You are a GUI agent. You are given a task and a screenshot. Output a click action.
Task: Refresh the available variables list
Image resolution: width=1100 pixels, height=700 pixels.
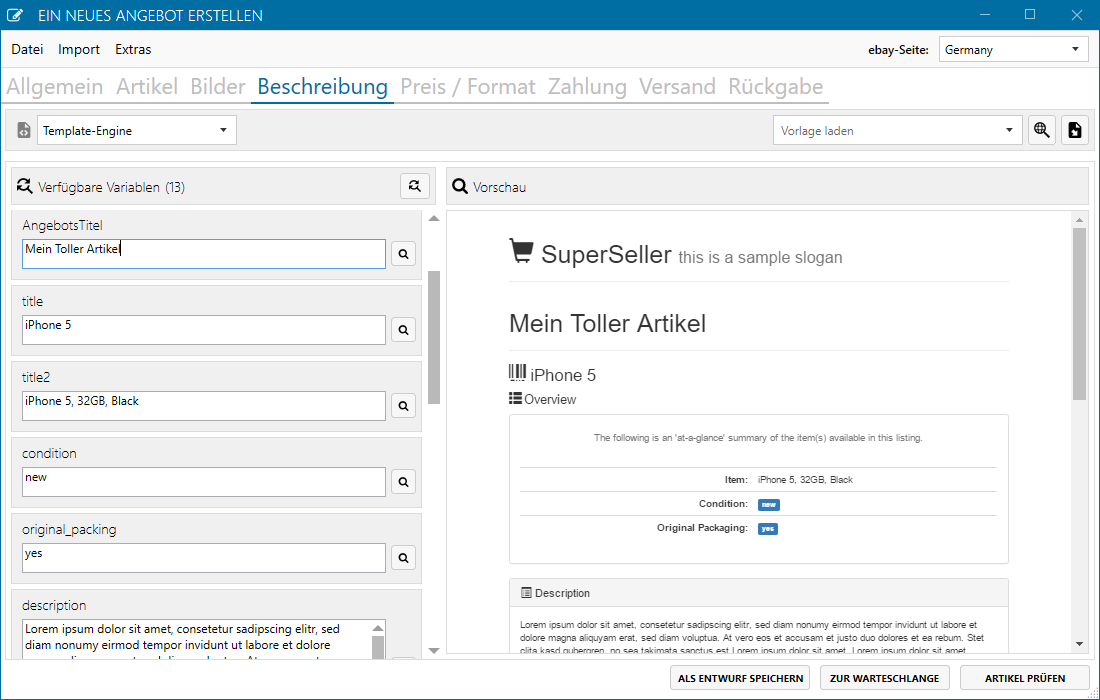pos(415,186)
